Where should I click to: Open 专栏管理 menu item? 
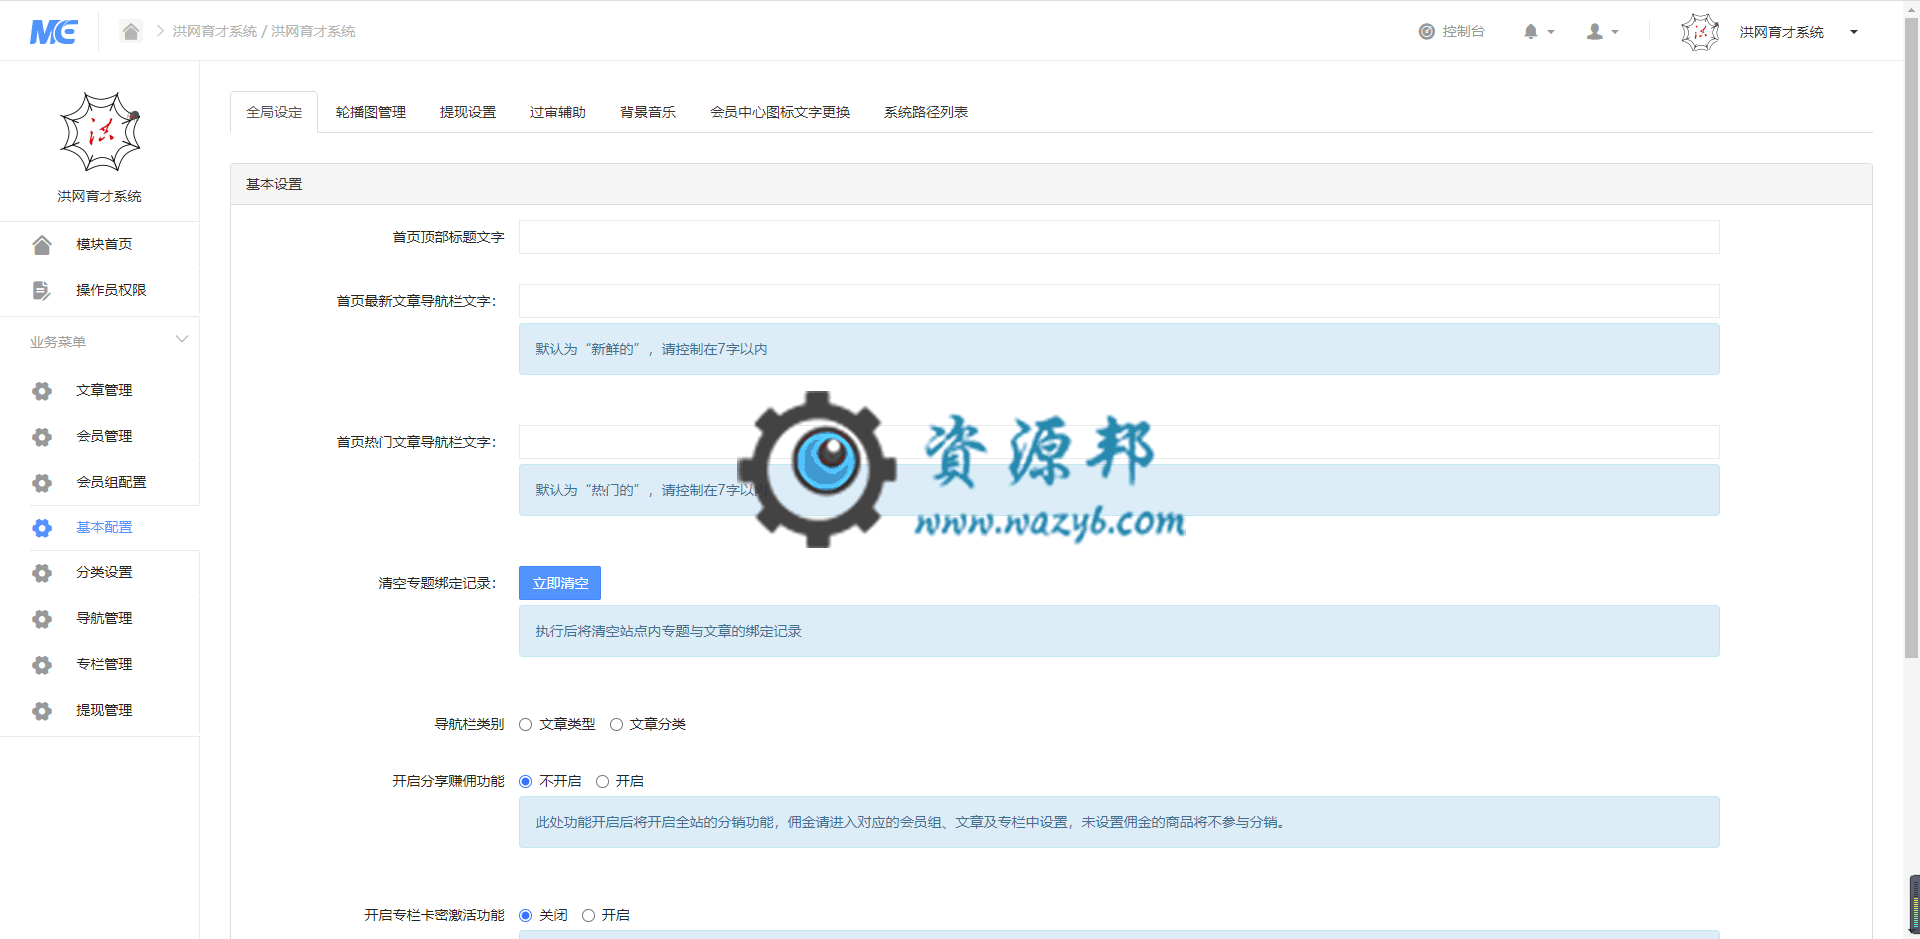[104, 664]
